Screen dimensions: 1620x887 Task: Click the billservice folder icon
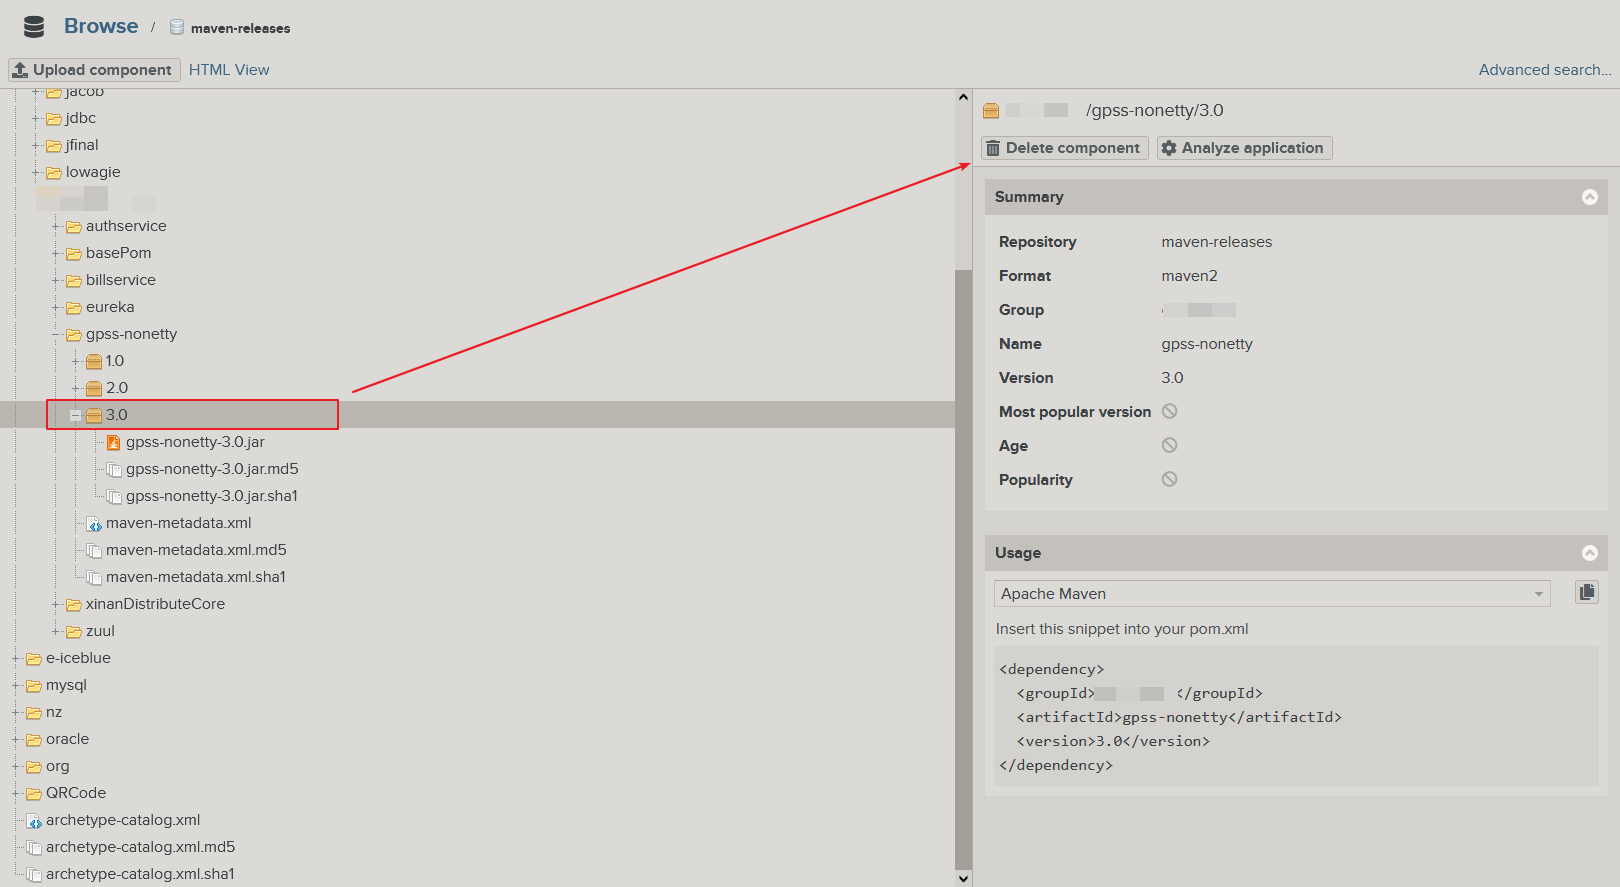74,281
